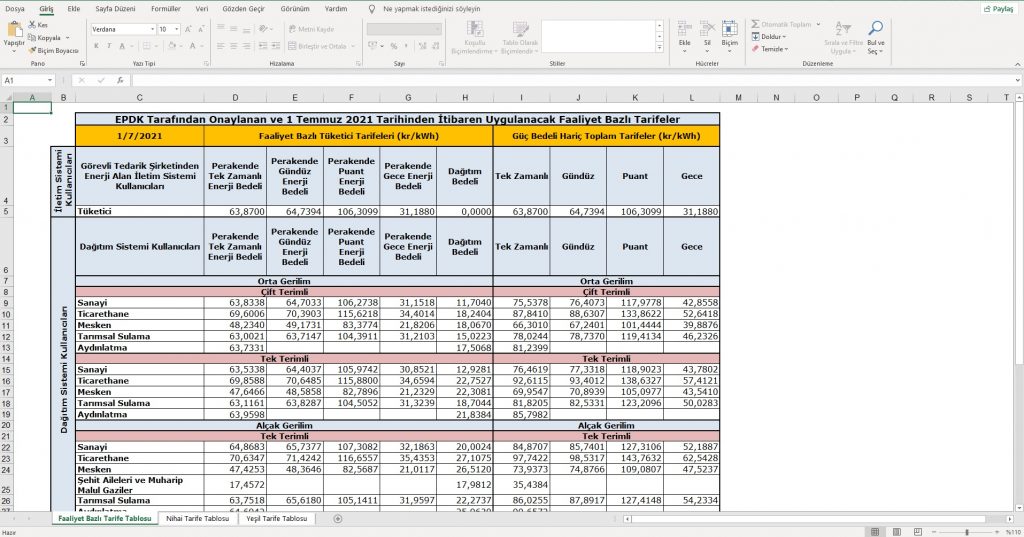The width and height of the screenshot is (1024, 537).
Task: Open the Yeşil Tarife Tablosu sheet
Action: coord(277,519)
